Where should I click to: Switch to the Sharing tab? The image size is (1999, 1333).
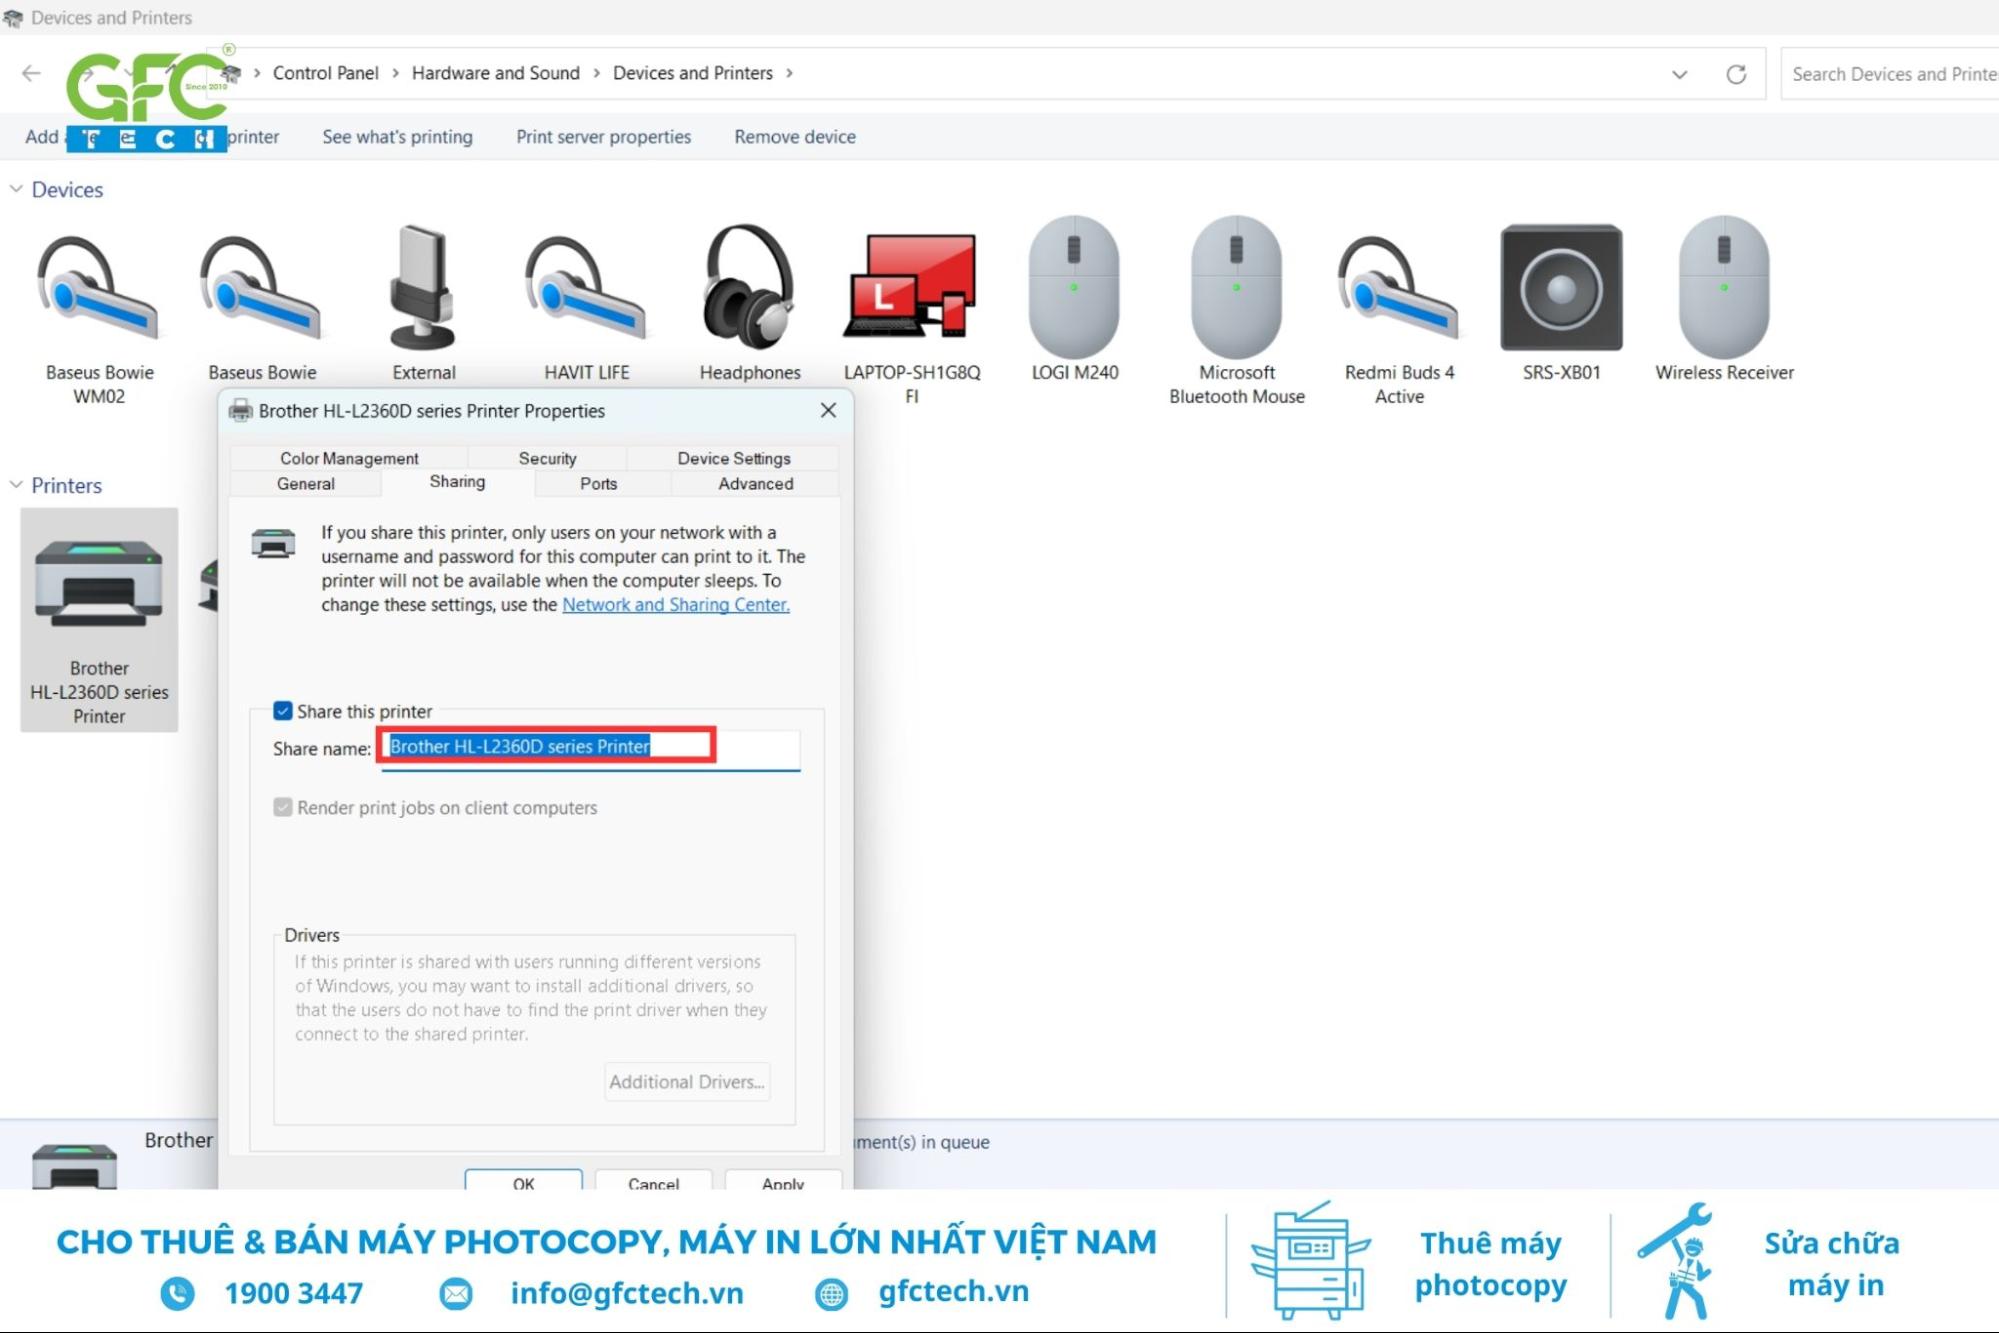pos(457,482)
